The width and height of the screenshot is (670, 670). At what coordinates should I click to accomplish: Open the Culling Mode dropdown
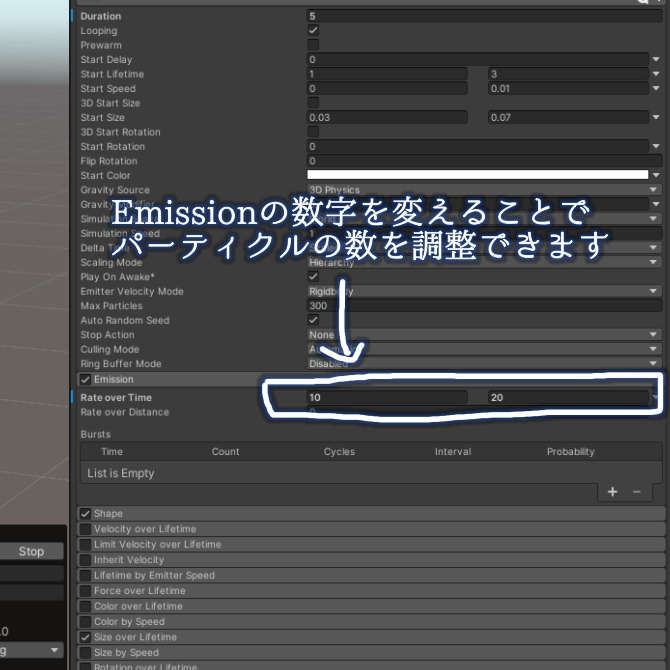pos(485,349)
